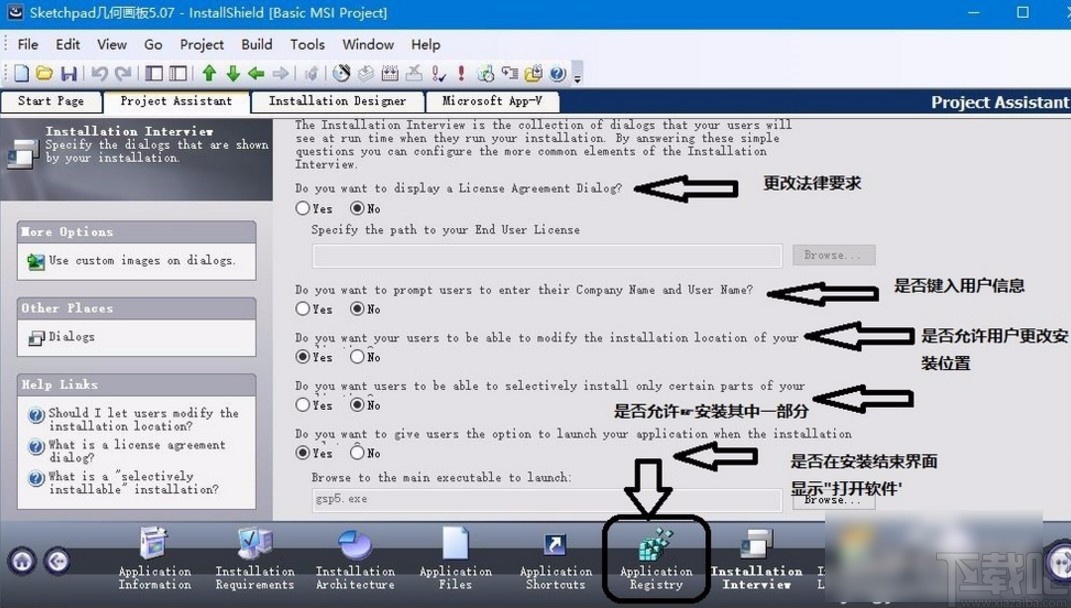
Task: Select No for License Agreement Dialog
Action: pos(357,208)
